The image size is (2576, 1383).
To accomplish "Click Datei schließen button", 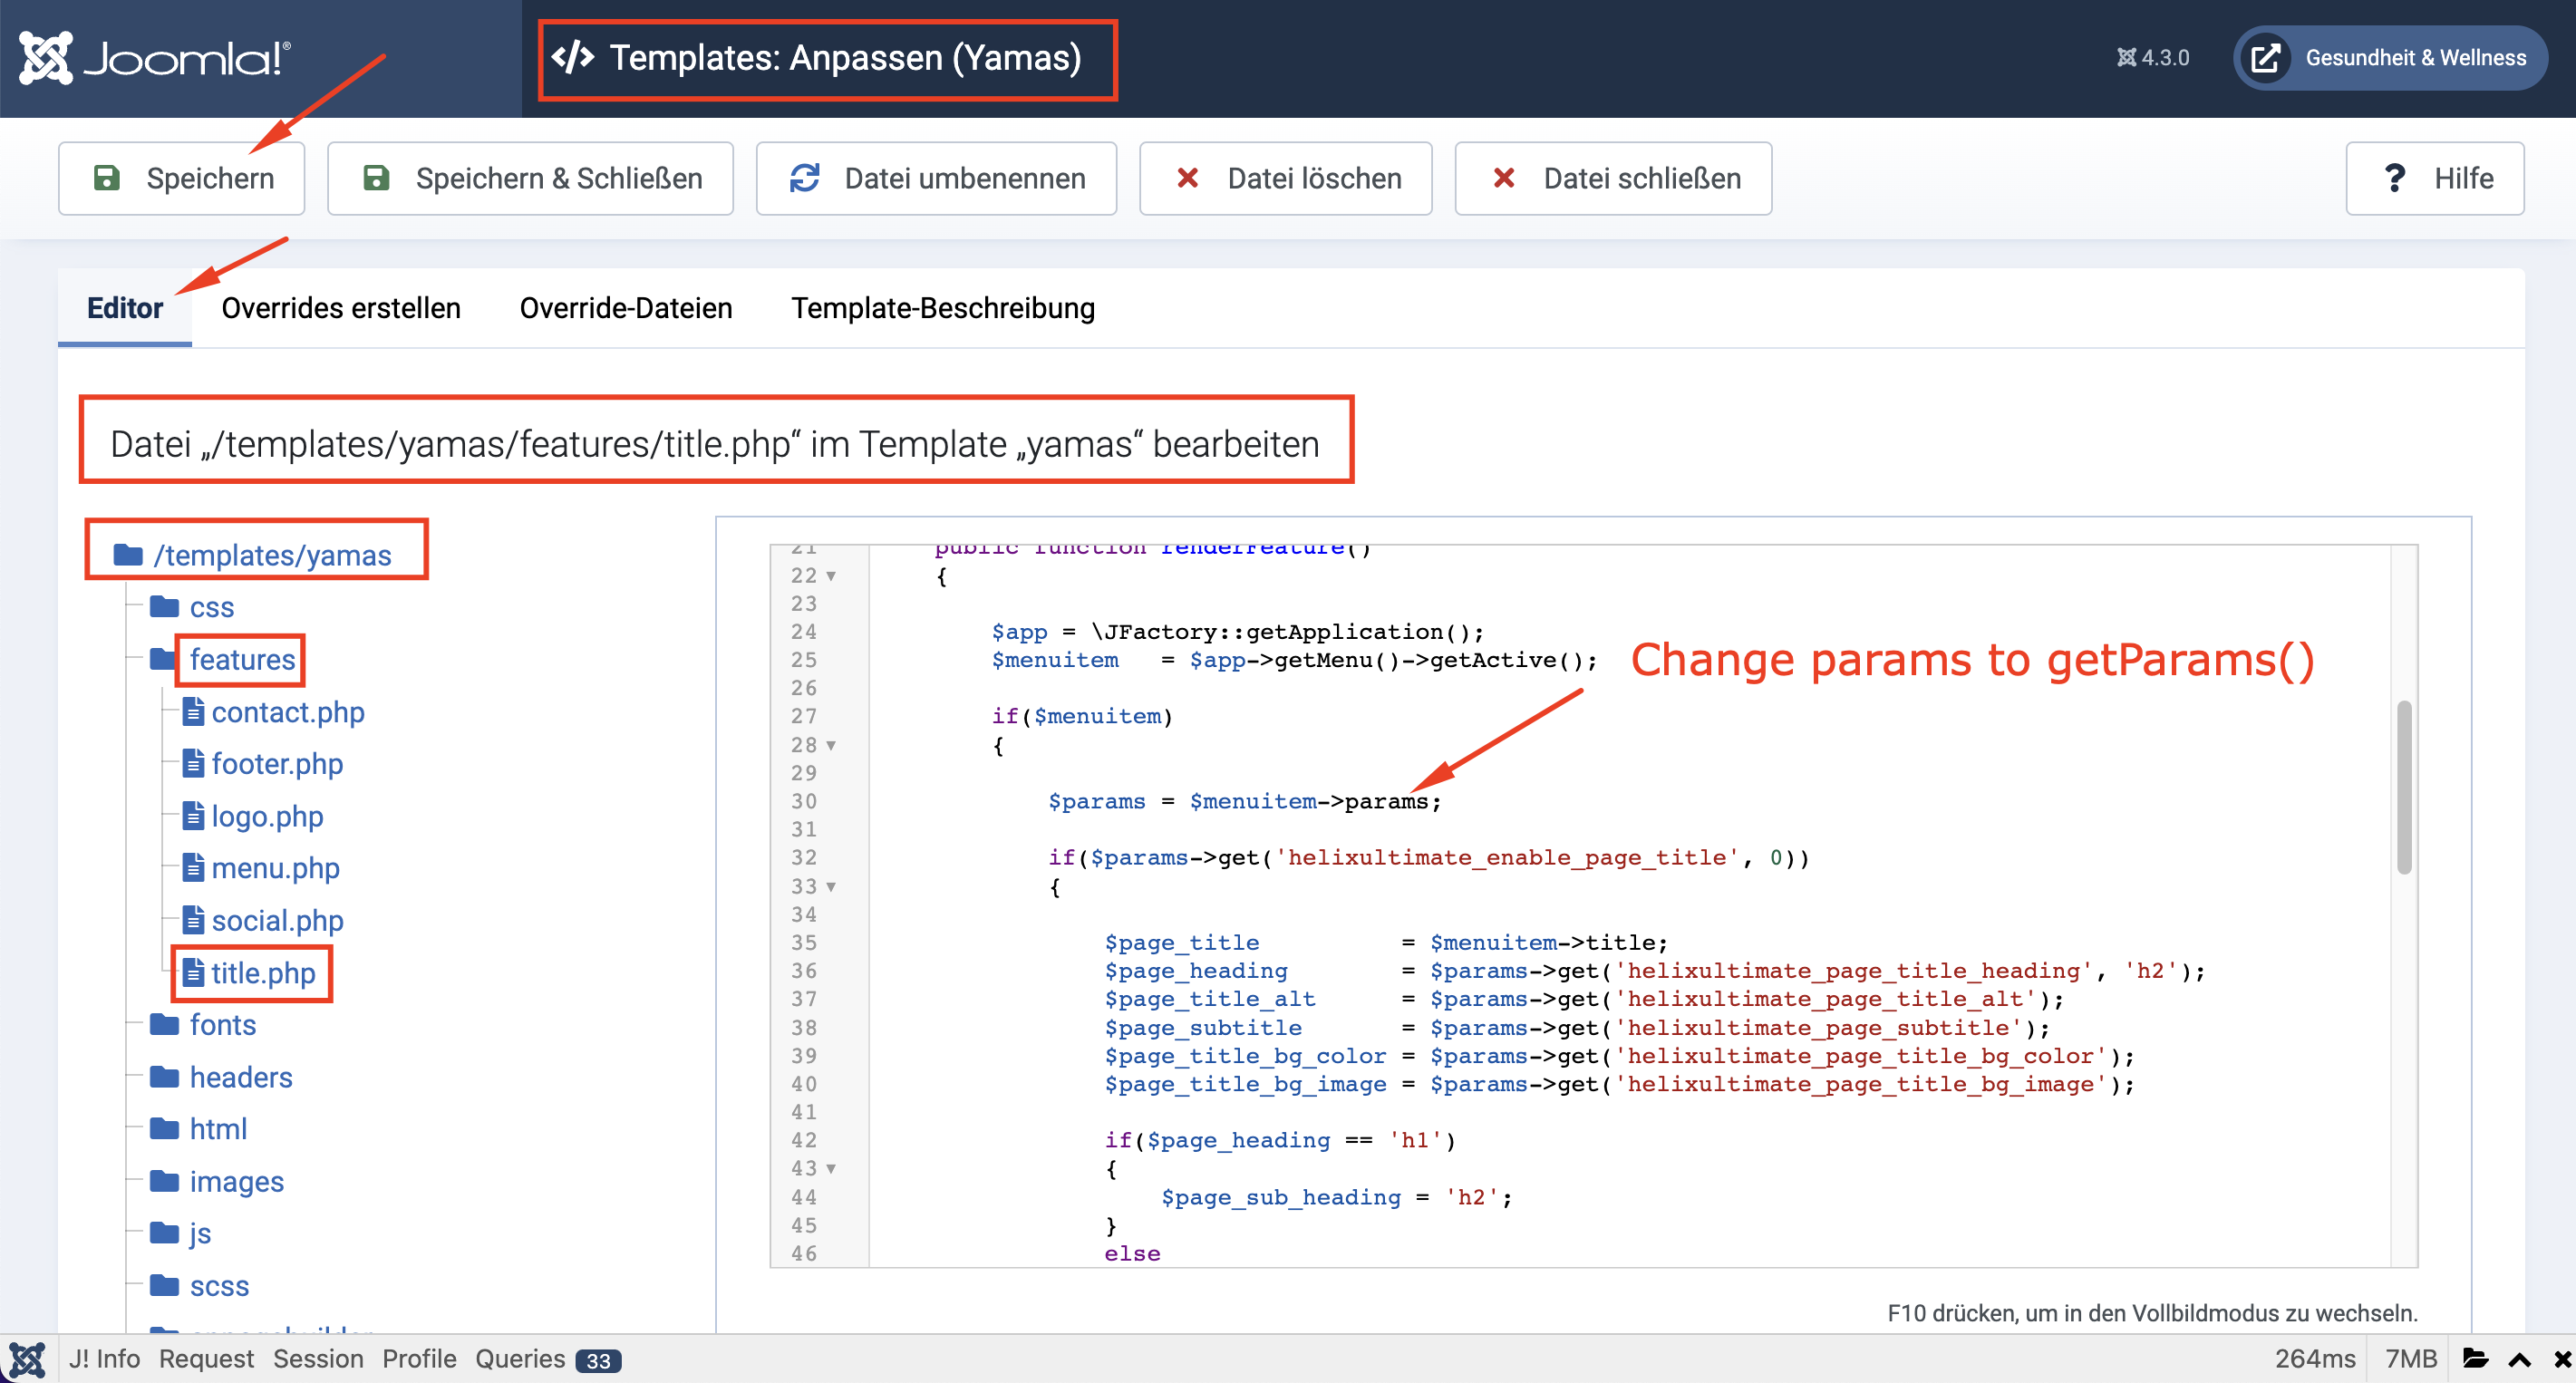I will 1614,178.
